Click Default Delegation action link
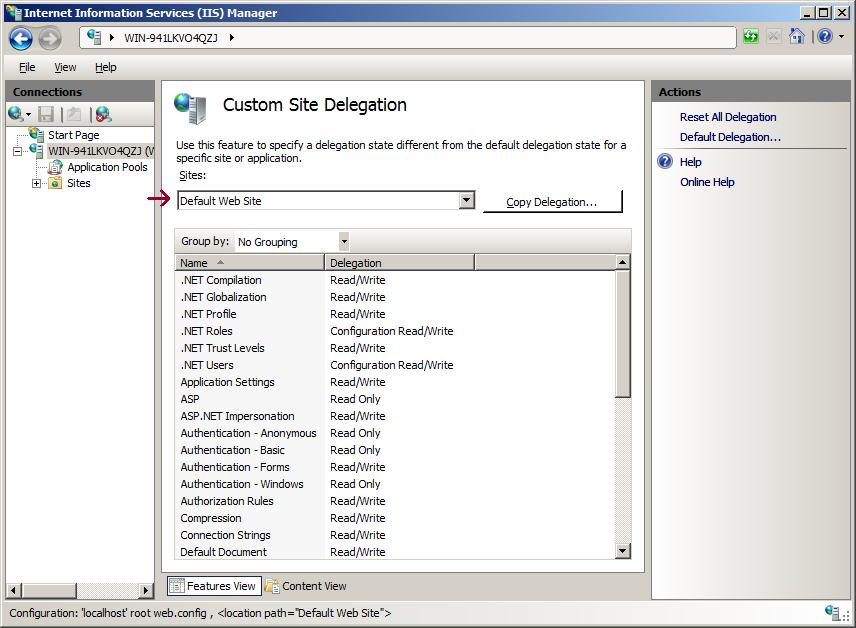The image size is (856, 628). pos(730,137)
